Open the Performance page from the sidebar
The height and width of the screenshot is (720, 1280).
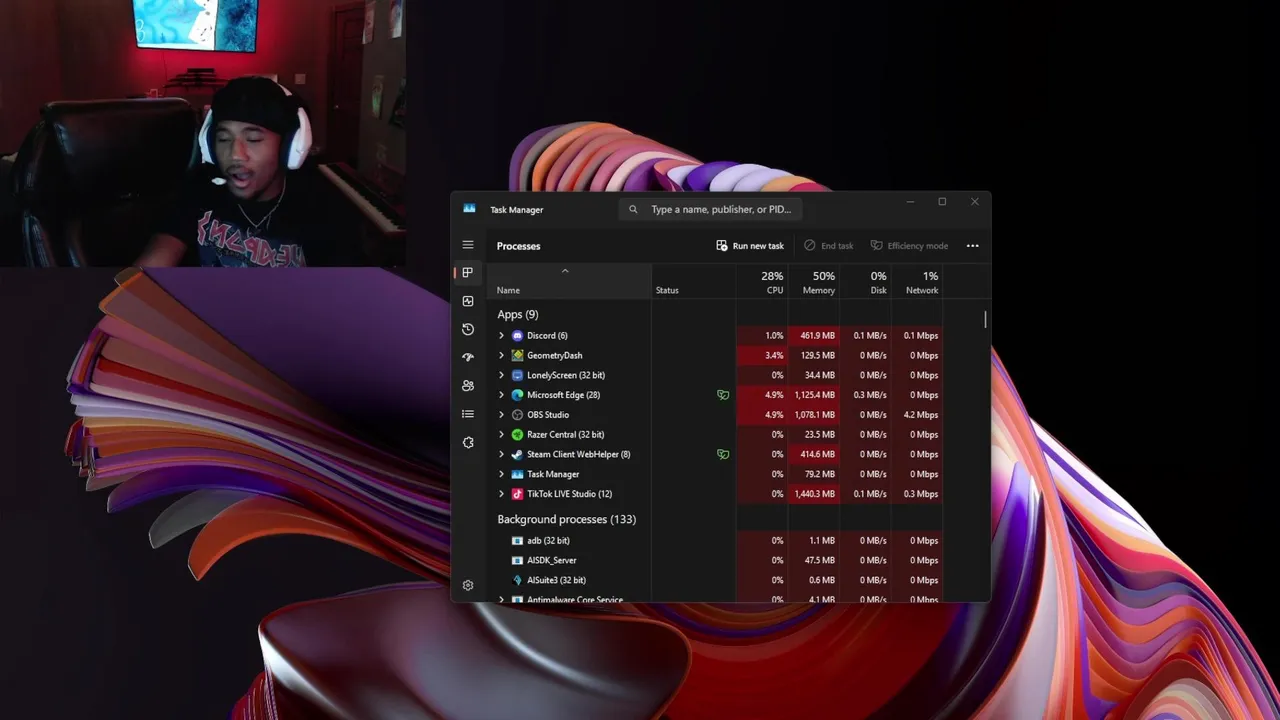467,301
